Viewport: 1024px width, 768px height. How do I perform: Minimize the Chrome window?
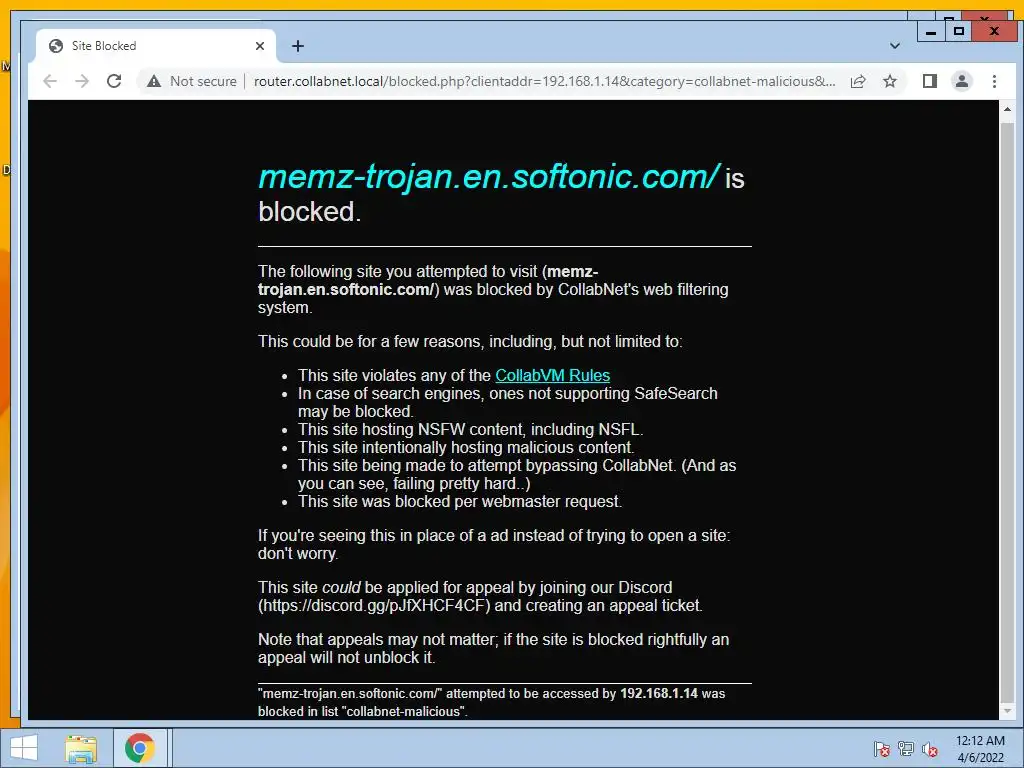pyautogui.click(x=931, y=31)
